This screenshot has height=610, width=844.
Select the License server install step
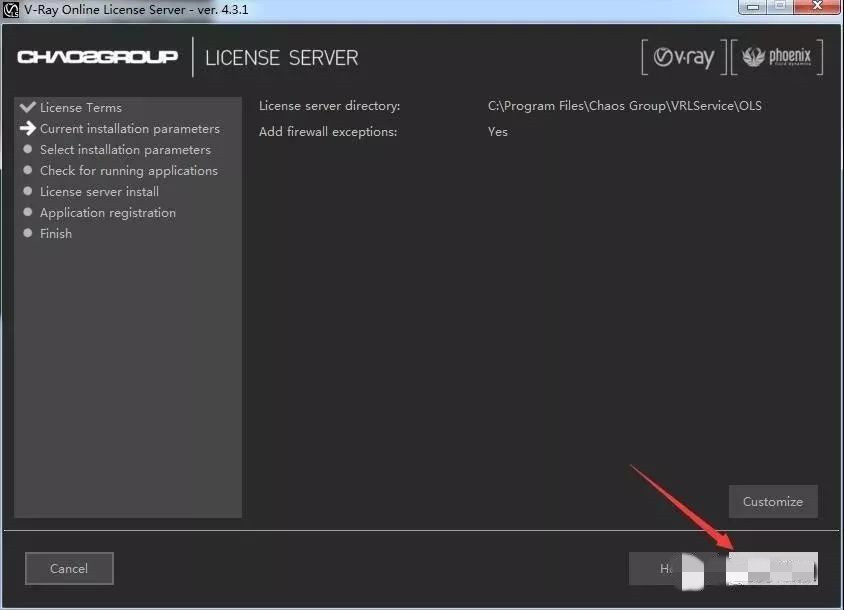tap(99, 191)
